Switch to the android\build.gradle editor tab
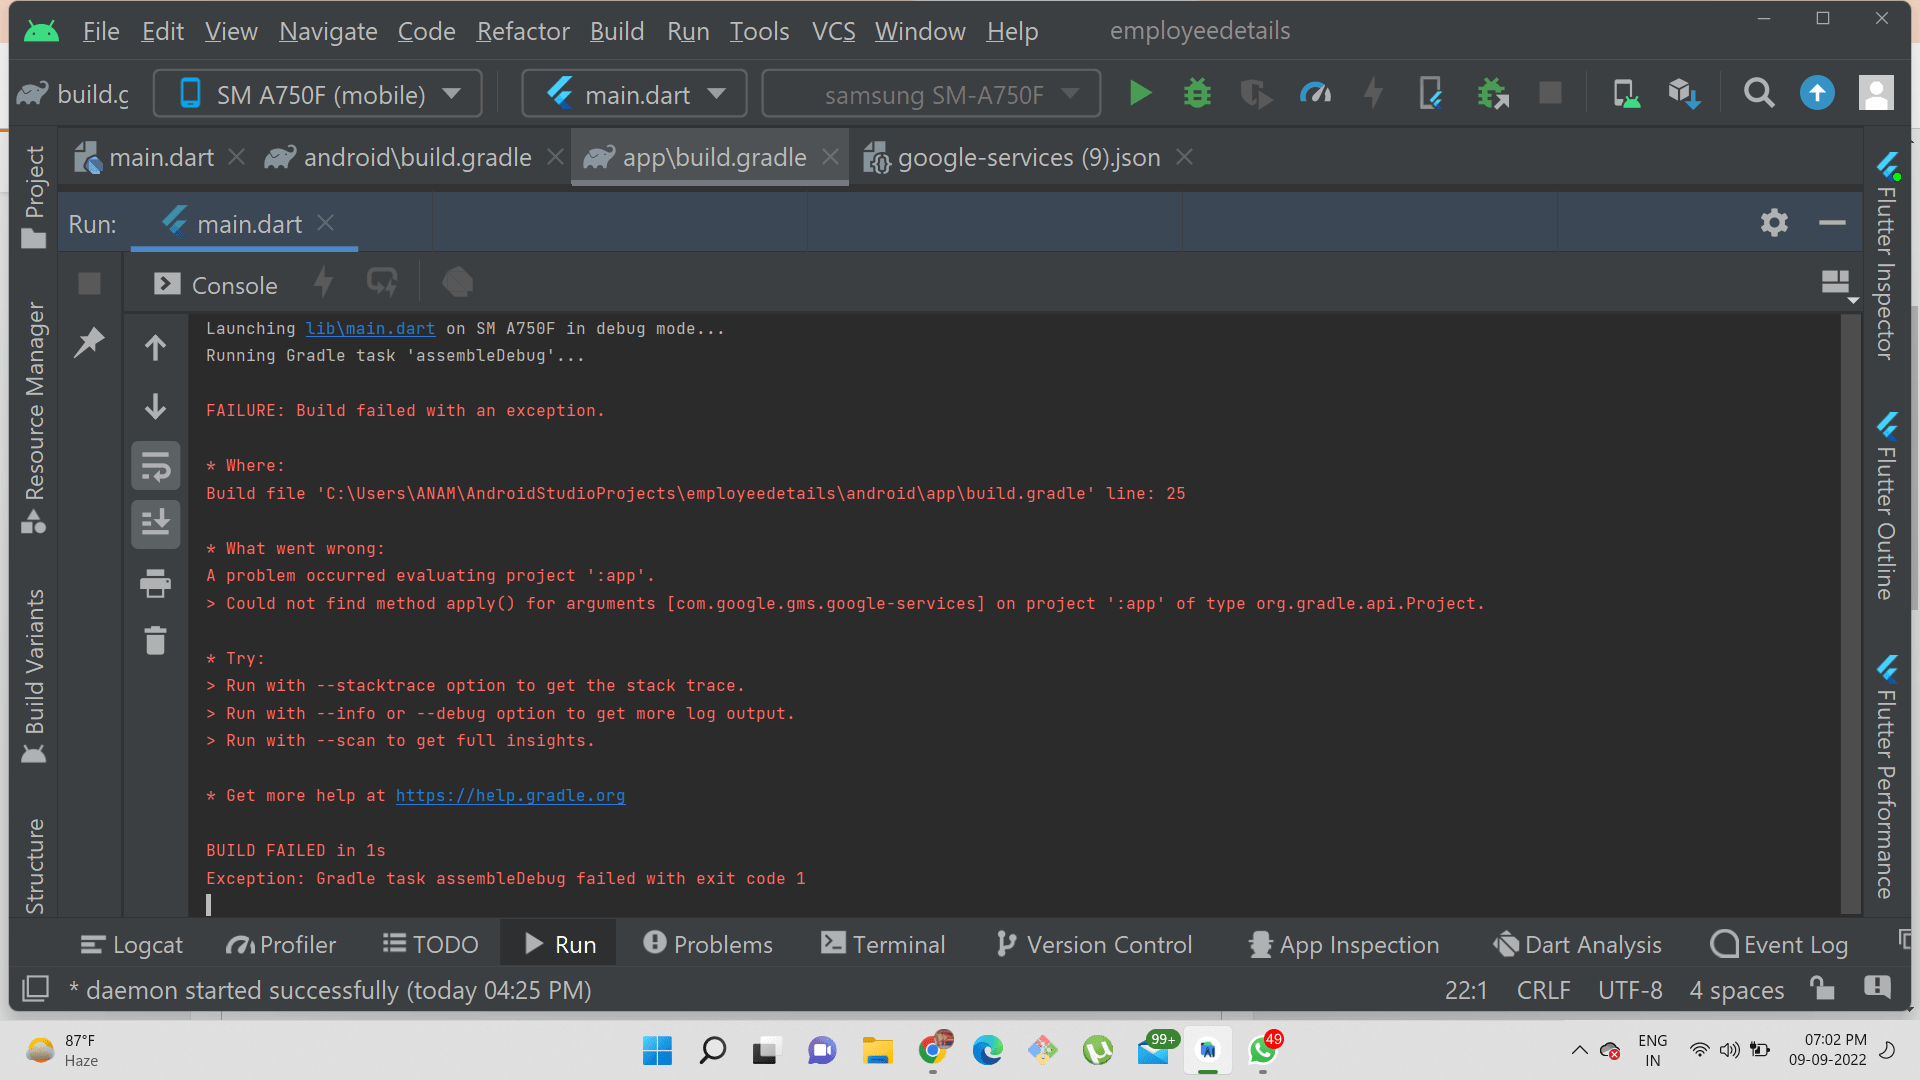 pyautogui.click(x=416, y=157)
